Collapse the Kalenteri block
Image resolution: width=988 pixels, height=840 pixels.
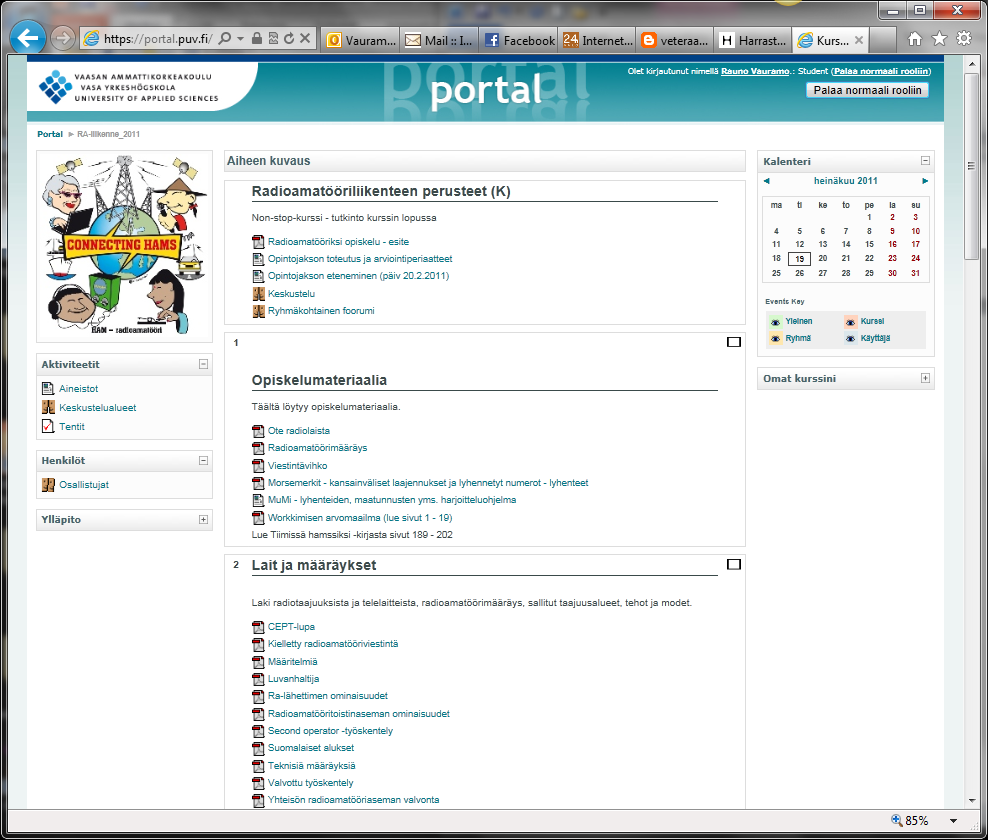(x=925, y=161)
